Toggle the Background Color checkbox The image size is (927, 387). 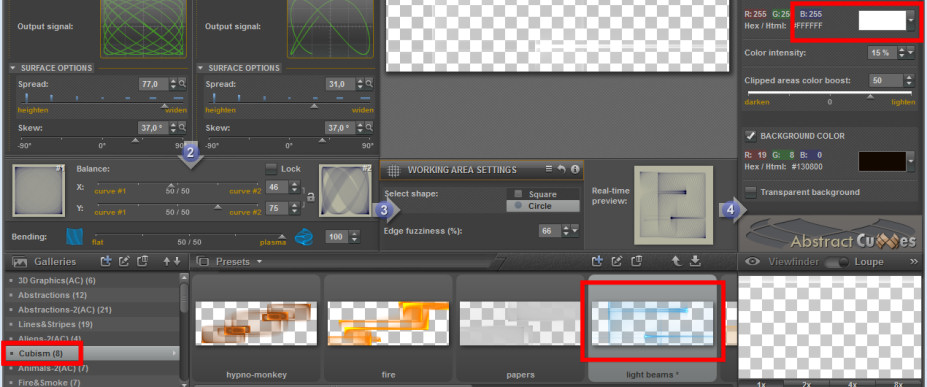coord(750,136)
